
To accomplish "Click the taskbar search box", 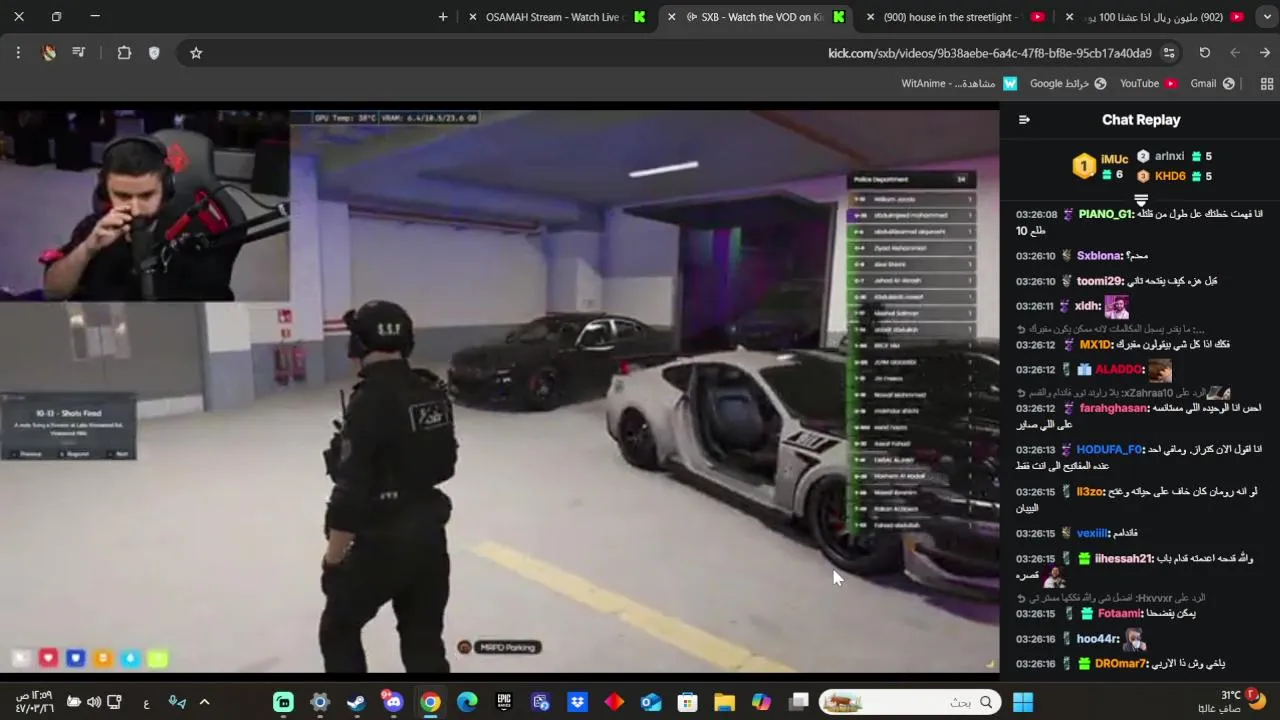I will coord(909,702).
